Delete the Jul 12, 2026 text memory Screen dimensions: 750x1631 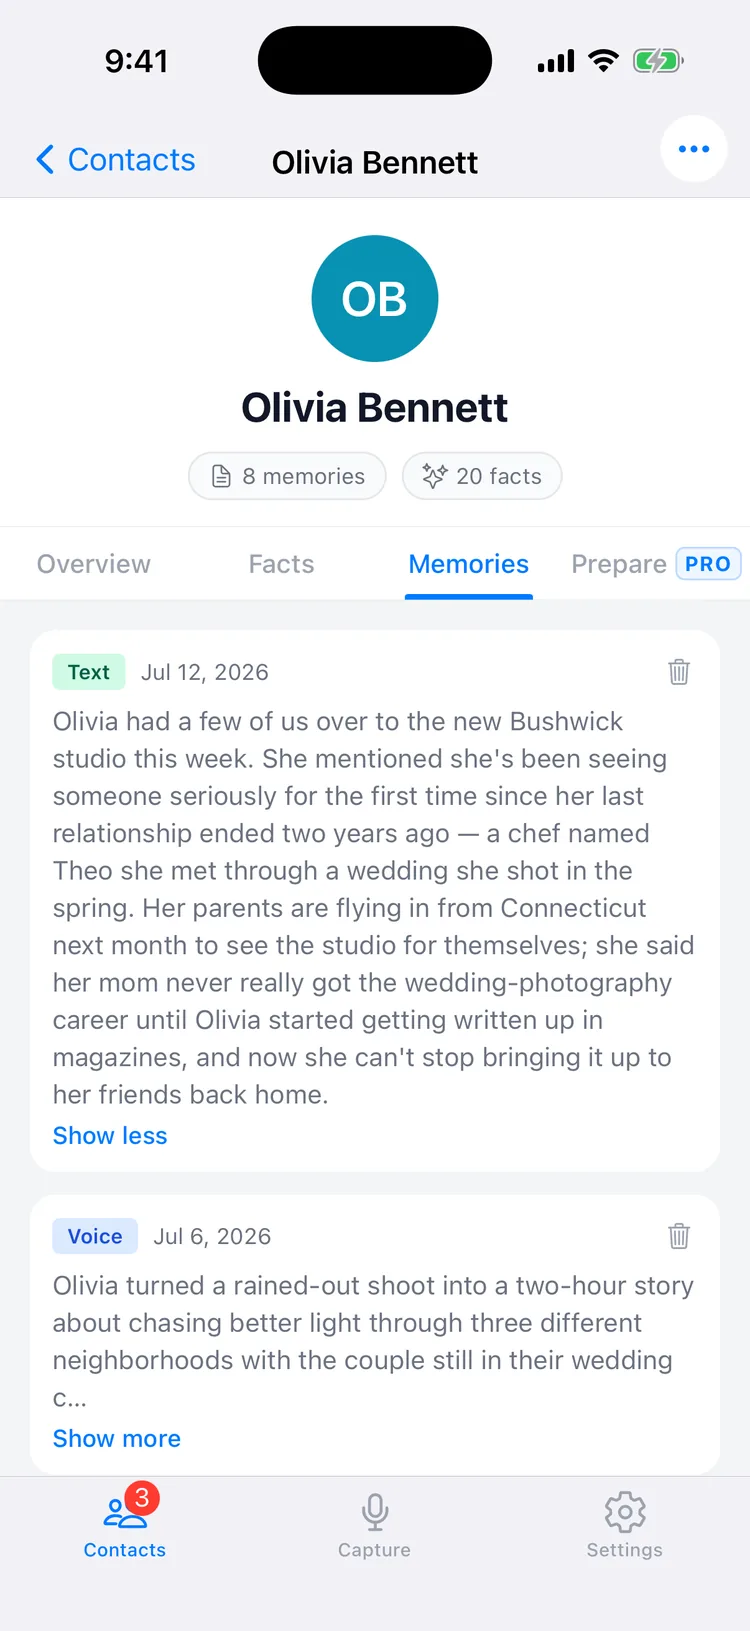679,672
